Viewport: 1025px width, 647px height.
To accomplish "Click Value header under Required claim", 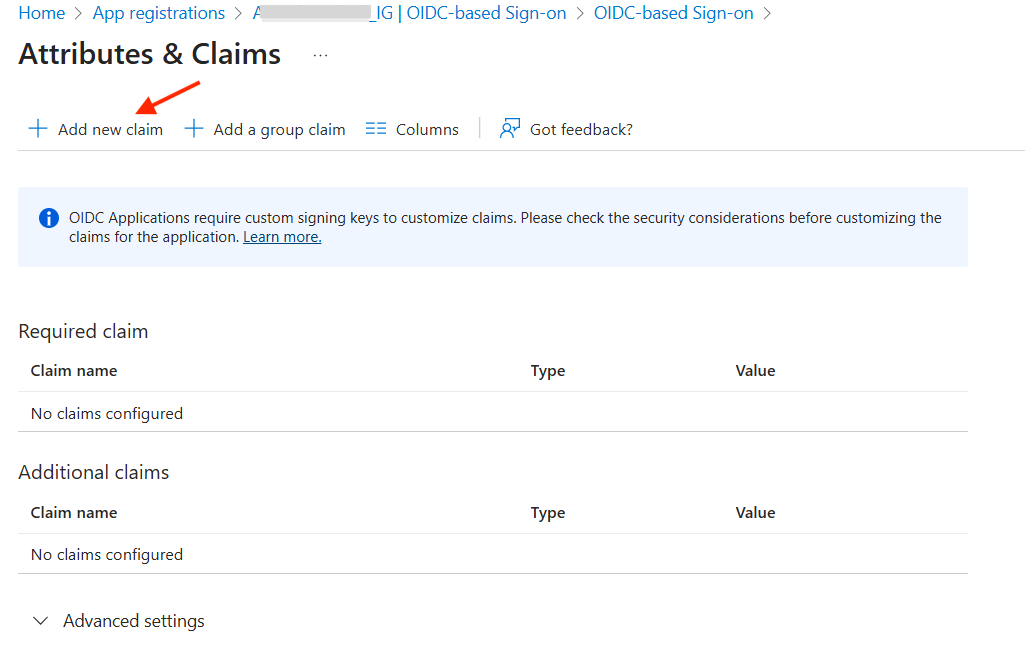I will 755,370.
